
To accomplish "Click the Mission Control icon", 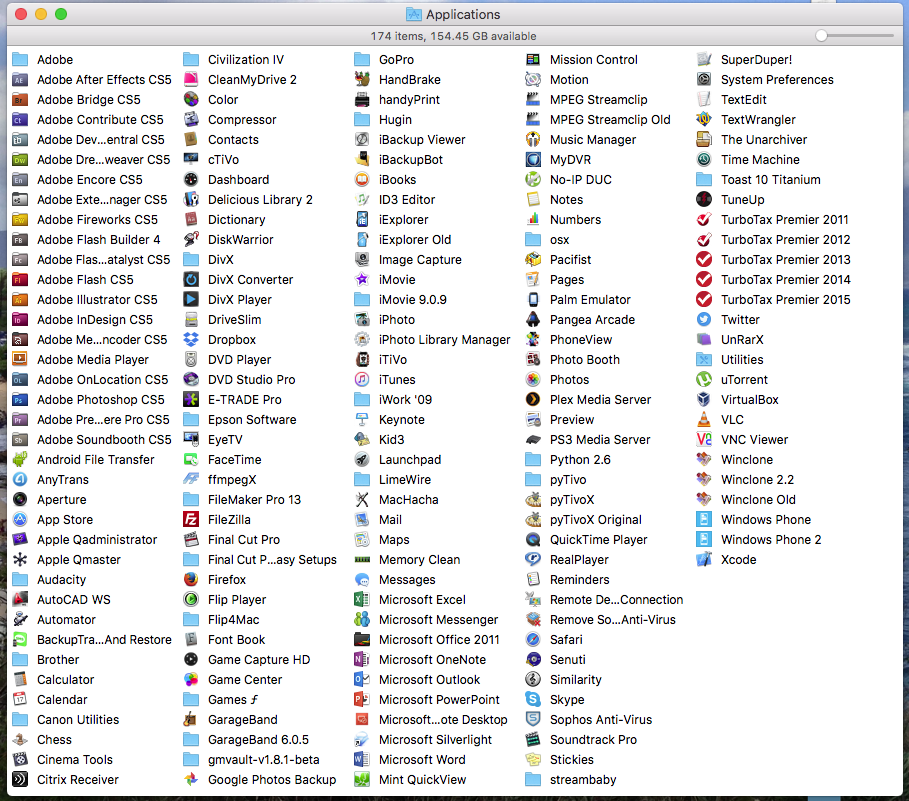I will (x=533, y=60).
